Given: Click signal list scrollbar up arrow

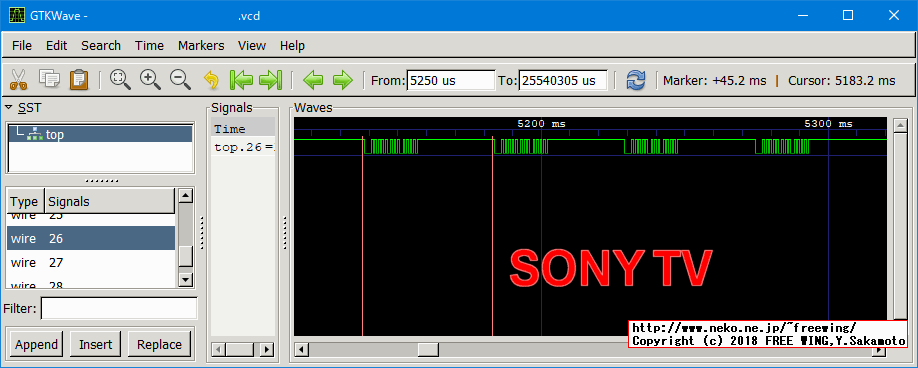Looking at the screenshot, I should click(x=186, y=195).
